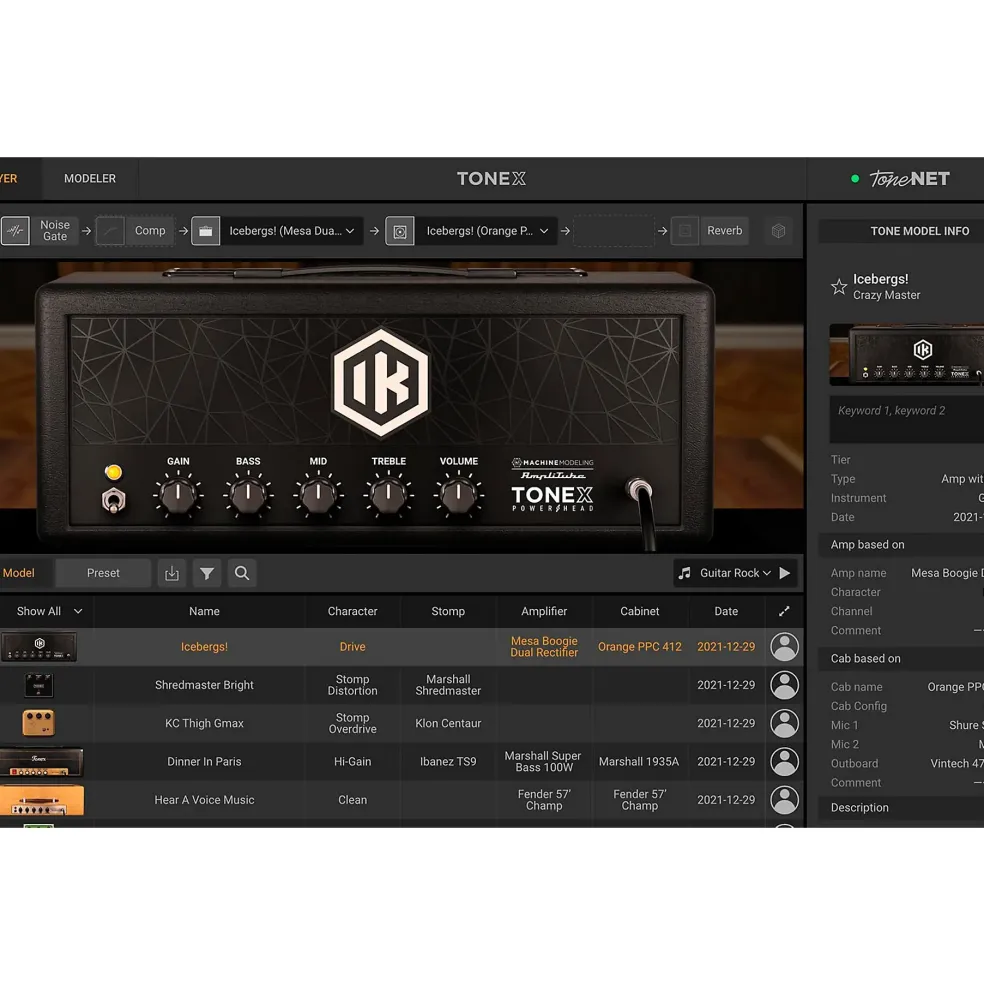Switch to the MODELER tab

pyautogui.click(x=90, y=178)
